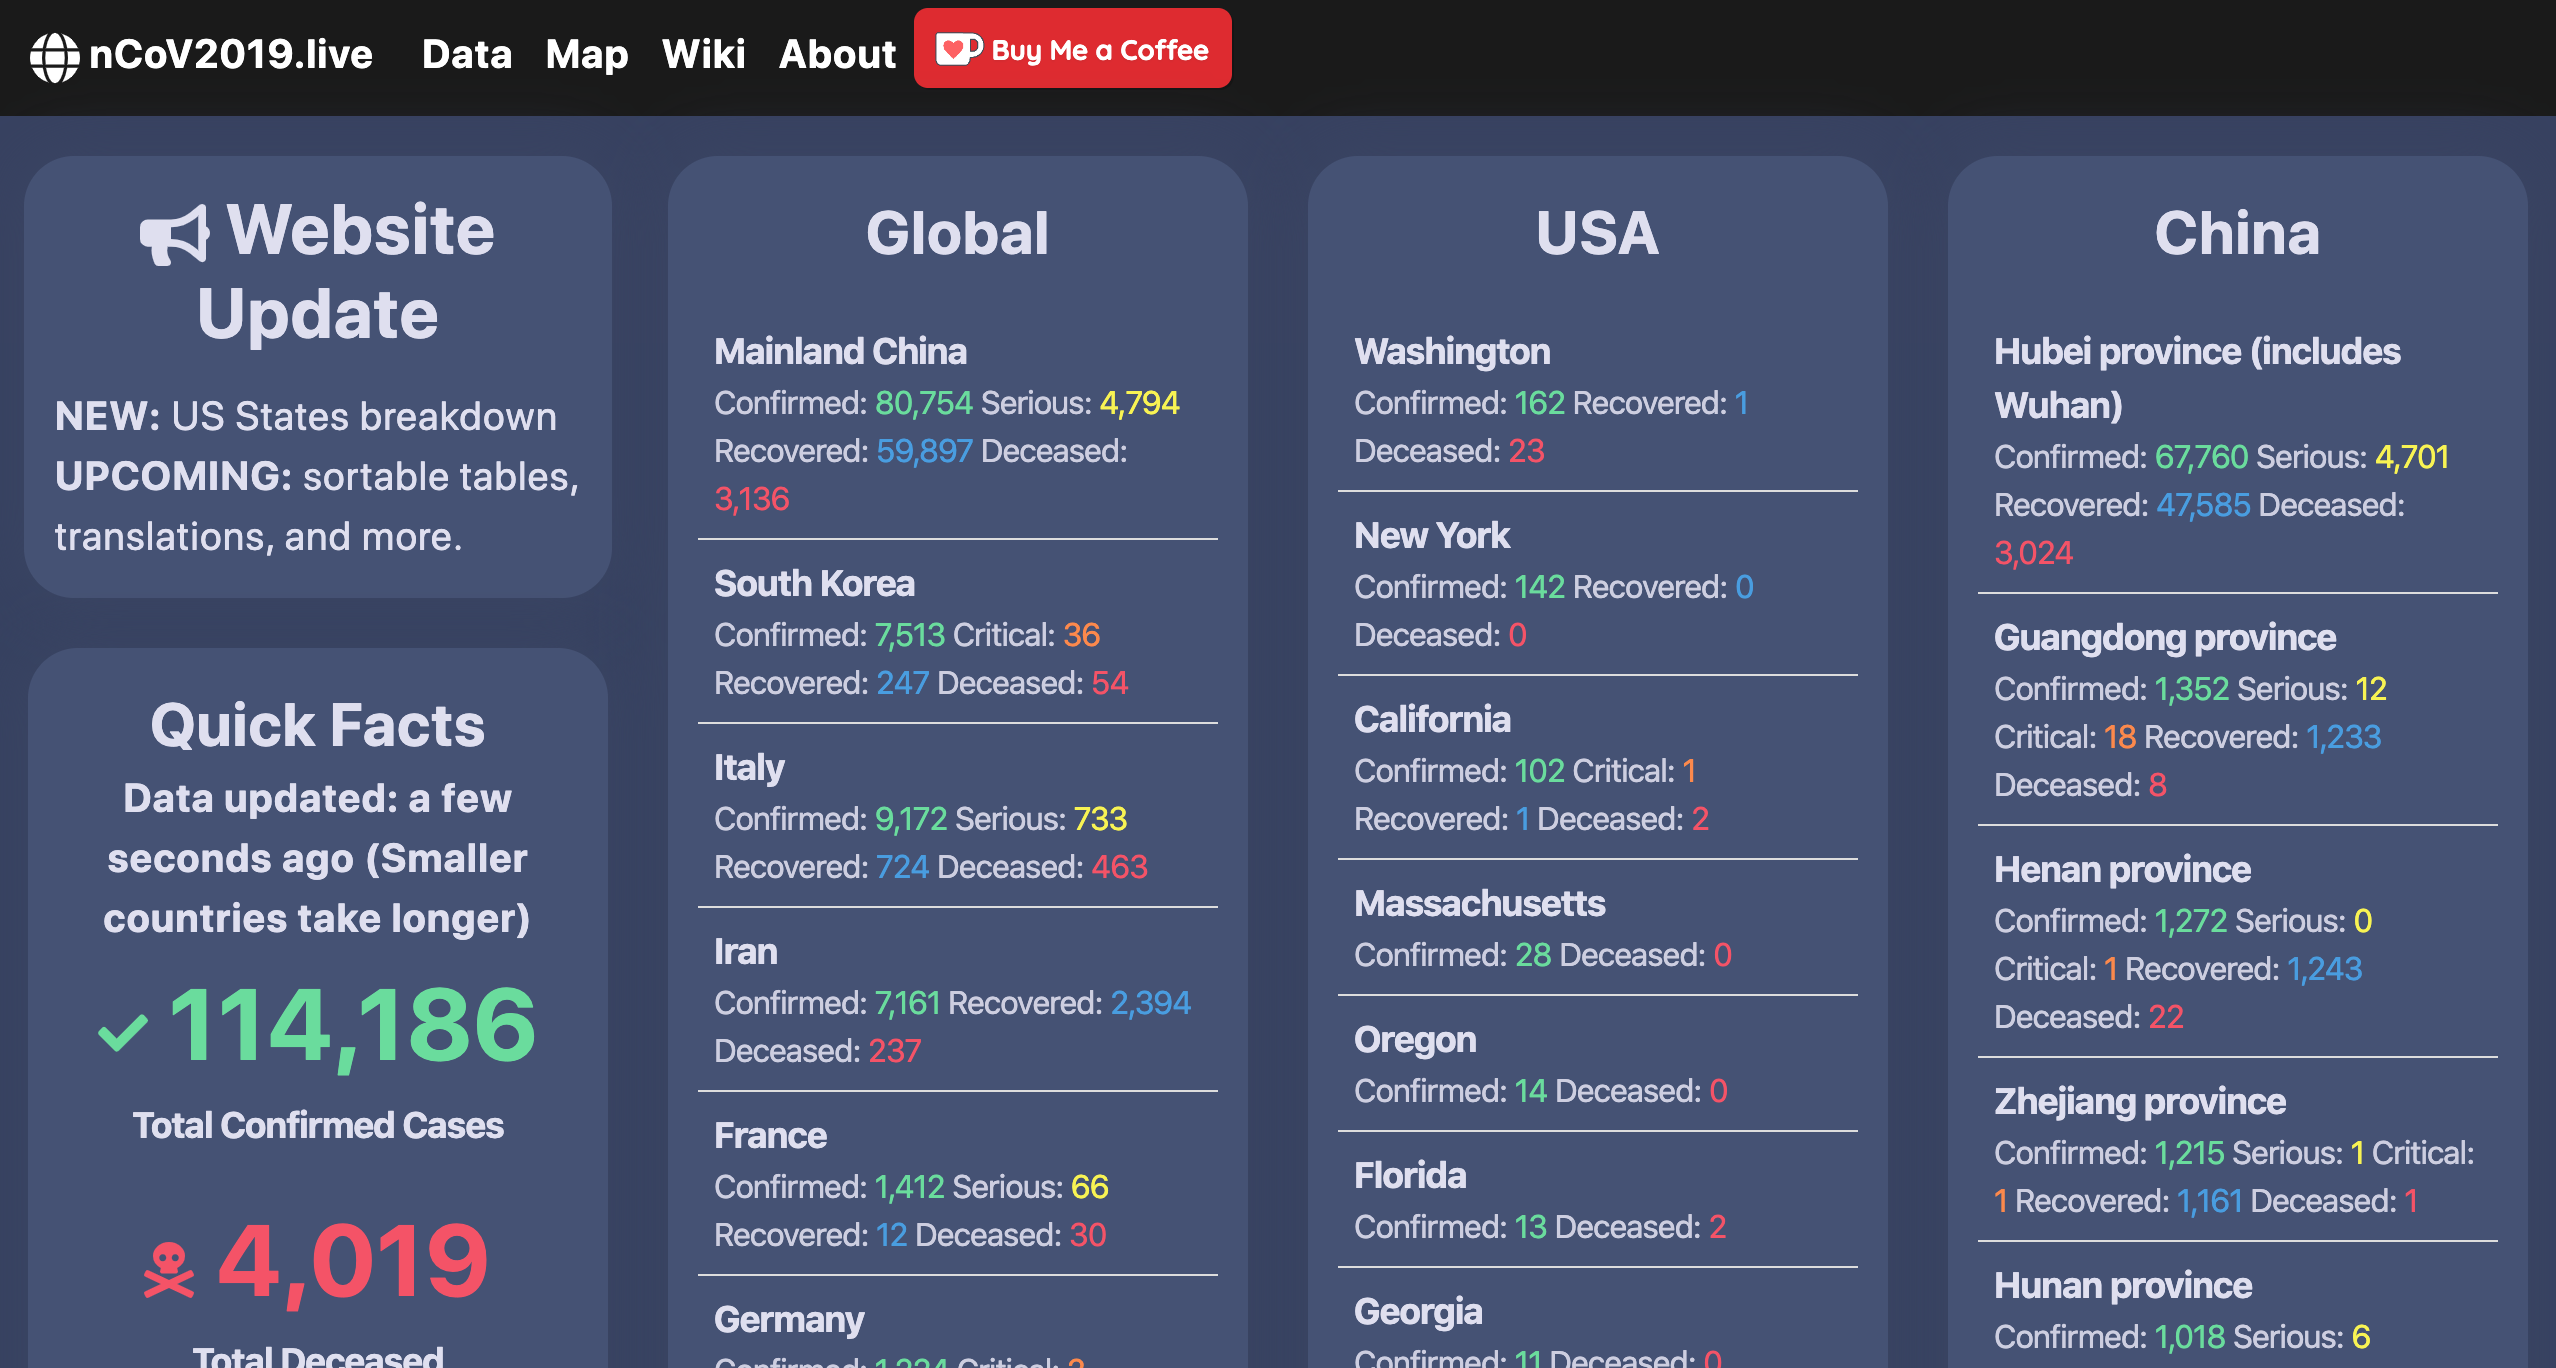Click the UPCOMING sortable tables text
The image size is (2556, 1368).
tap(317, 507)
